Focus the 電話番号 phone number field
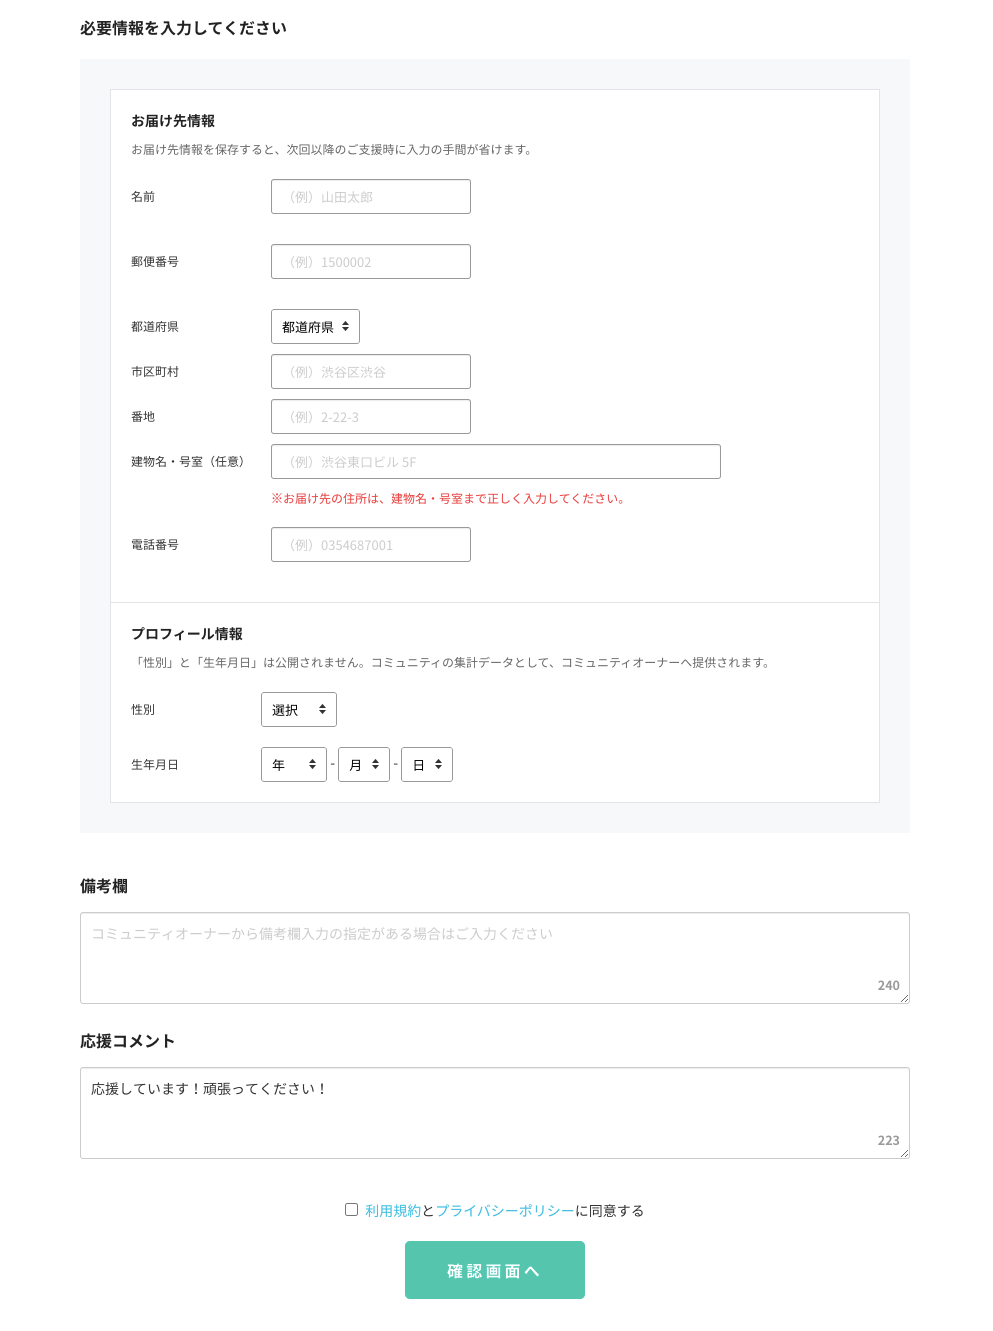 [x=370, y=545]
